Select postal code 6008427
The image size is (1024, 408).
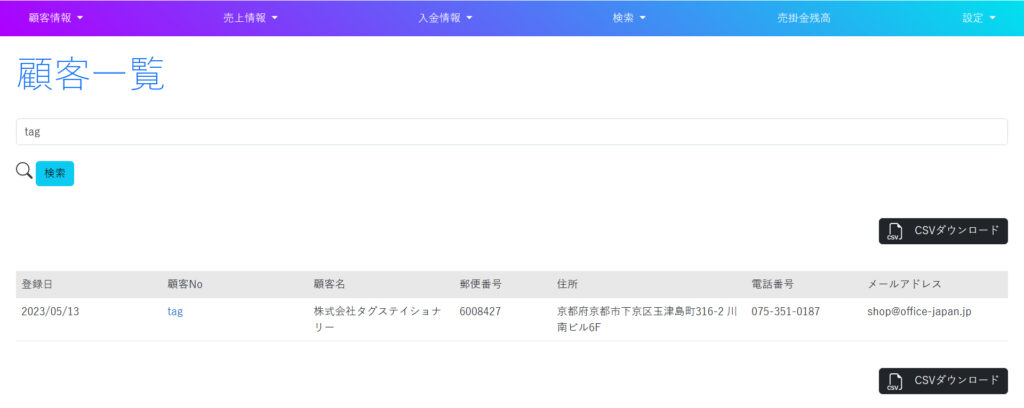pyautogui.click(x=480, y=311)
